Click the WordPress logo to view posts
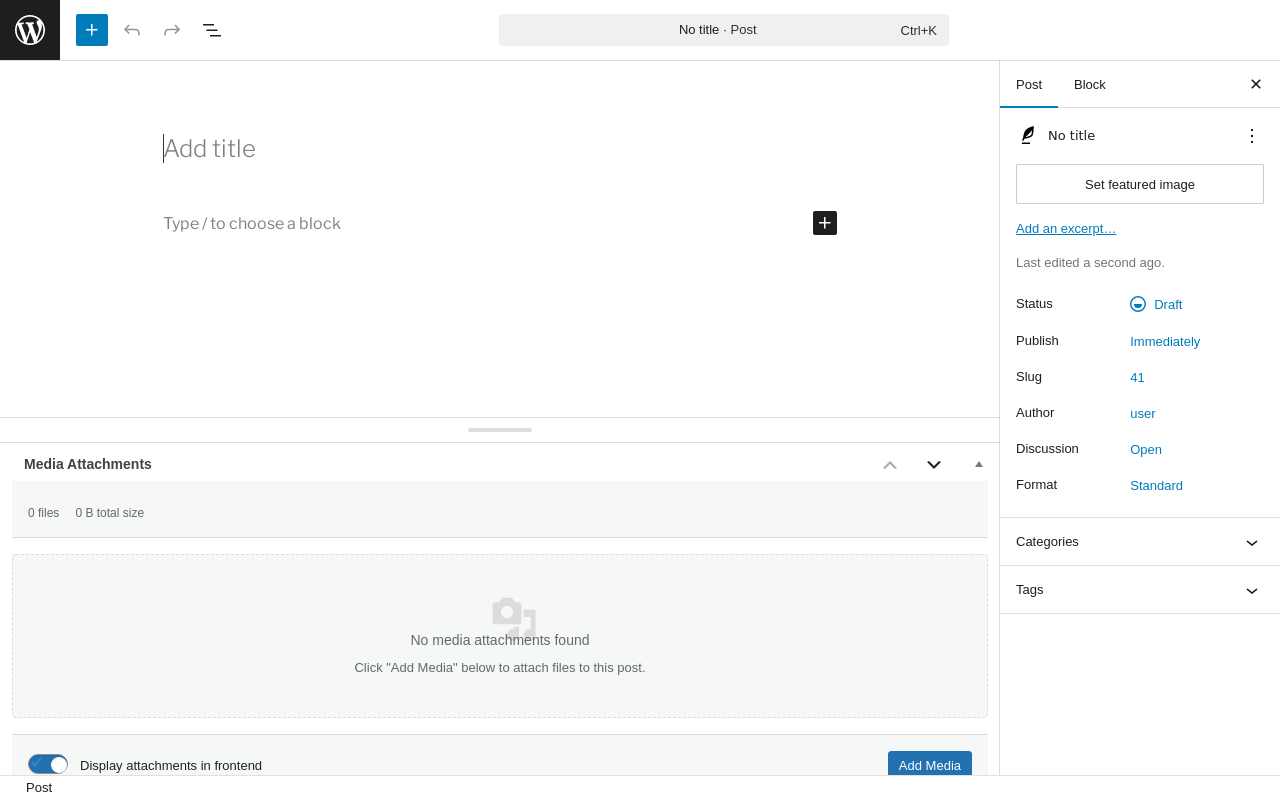The height and width of the screenshot is (800, 1280). 30,30
